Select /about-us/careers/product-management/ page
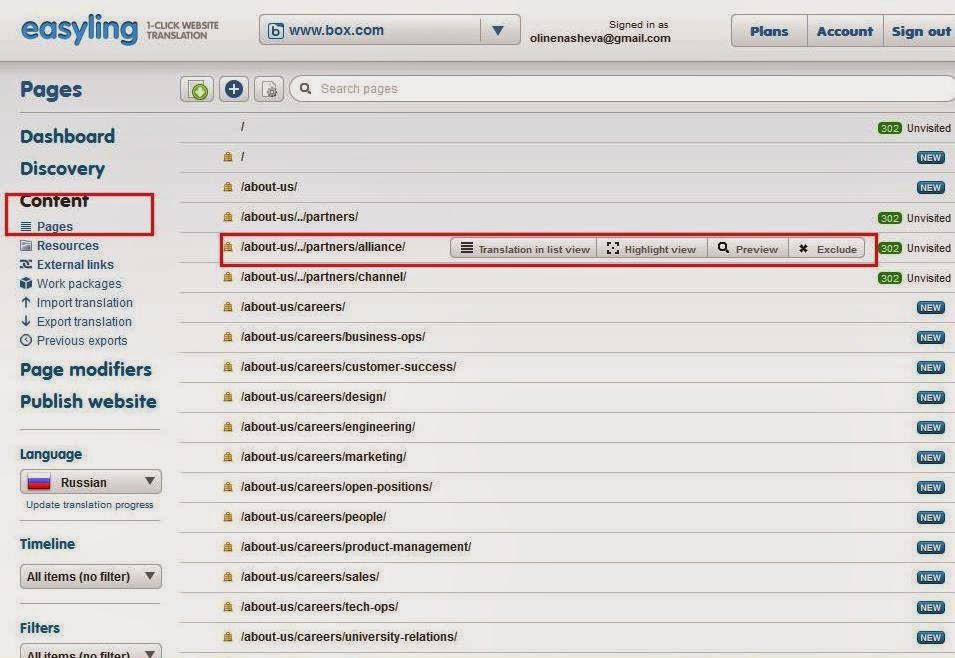The height and width of the screenshot is (658, 955). tap(356, 547)
